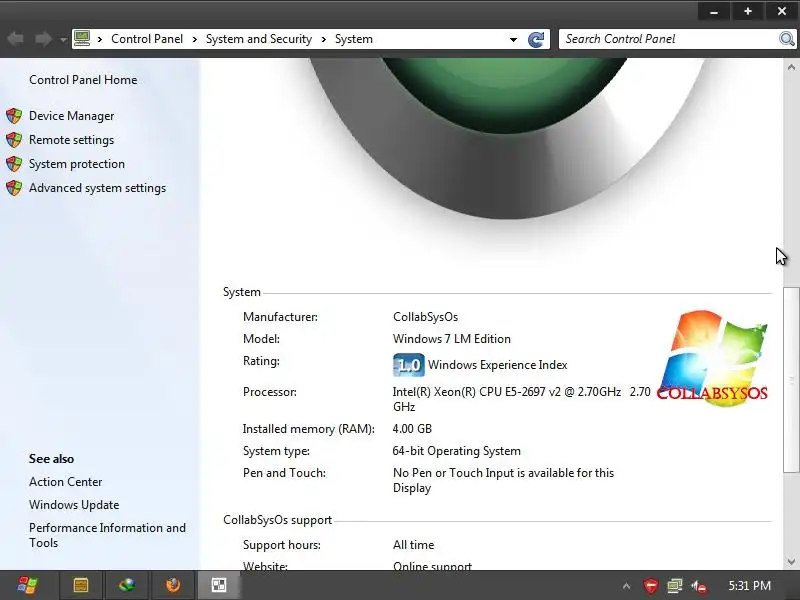Open the Windows Start button
The width and height of the screenshot is (800, 600).
pos(27,585)
